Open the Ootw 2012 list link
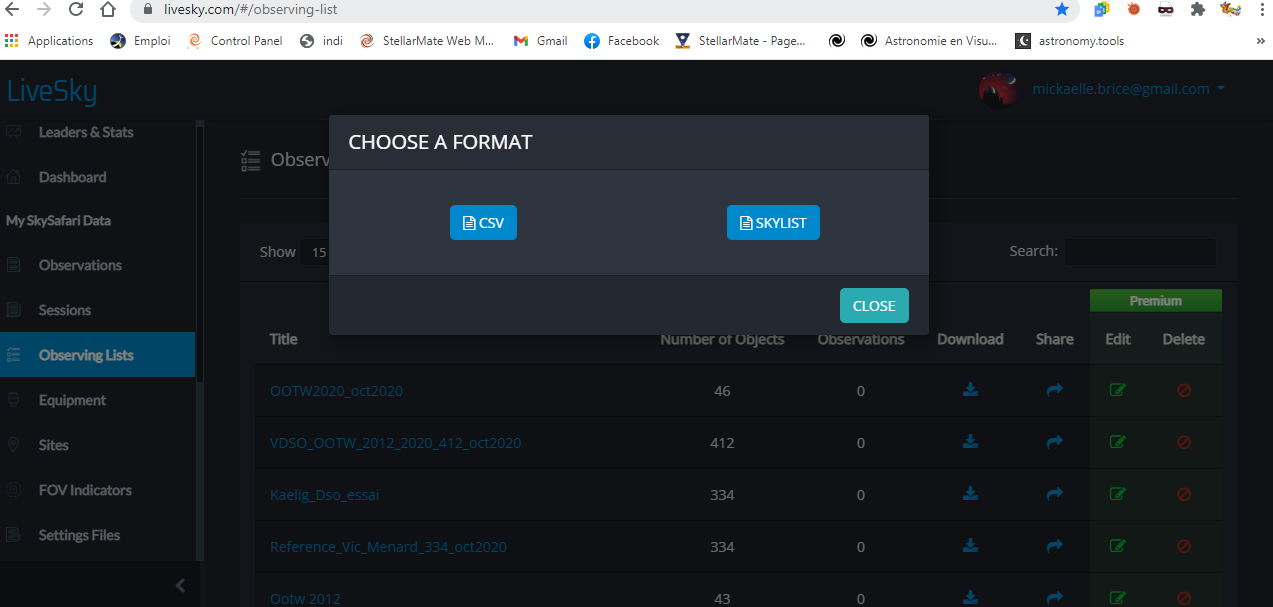The image size is (1273, 607). click(x=305, y=598)
